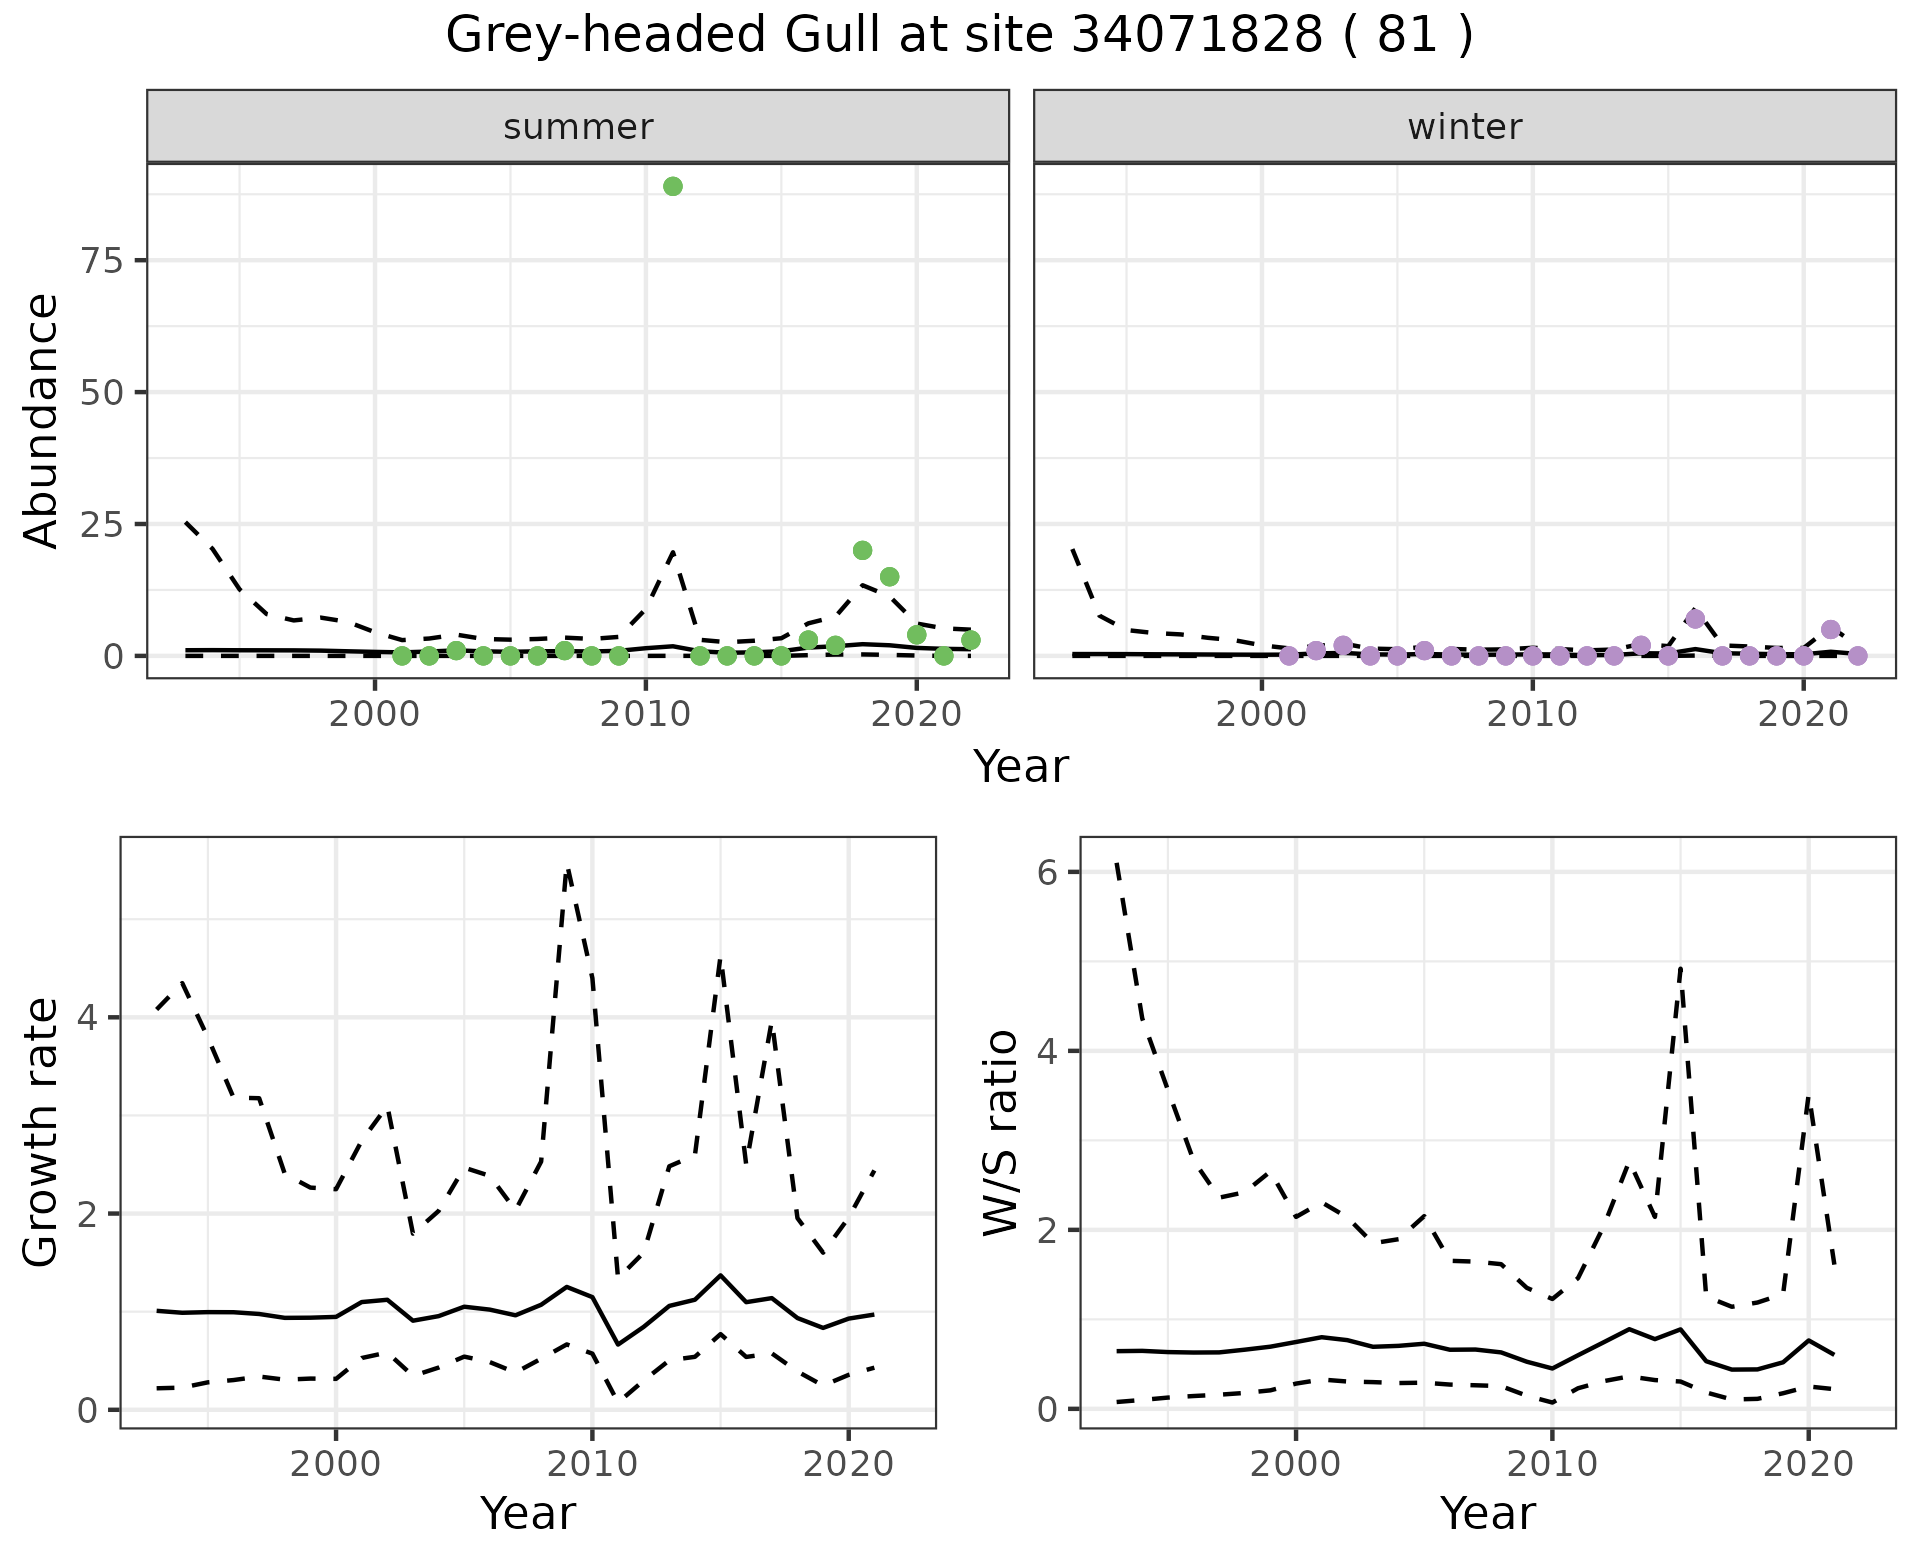This screenshot has width=1920, height=1560.
Task: Click the highest green outlier point in summer
Action: pos(673,186)
